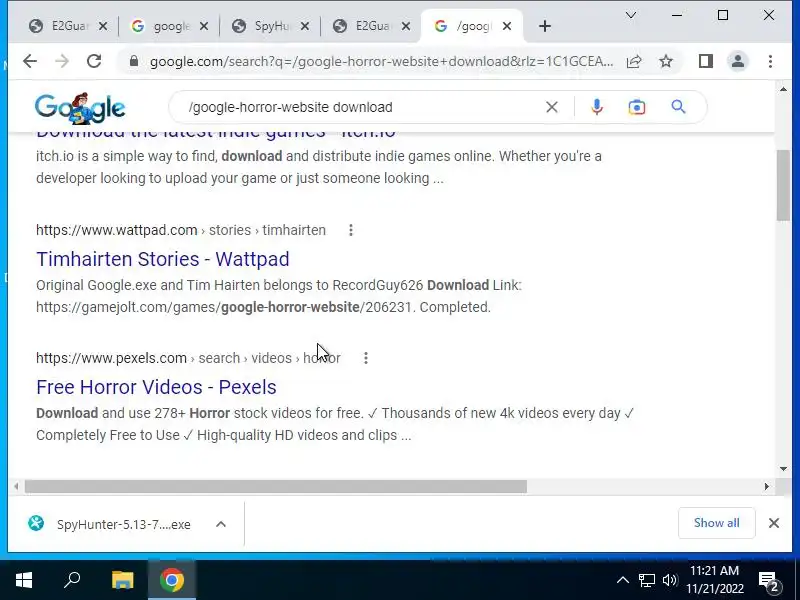Bookmark this tab with the star icon
The width and height of the screenshot is (800, 600).
click(666, 62)
